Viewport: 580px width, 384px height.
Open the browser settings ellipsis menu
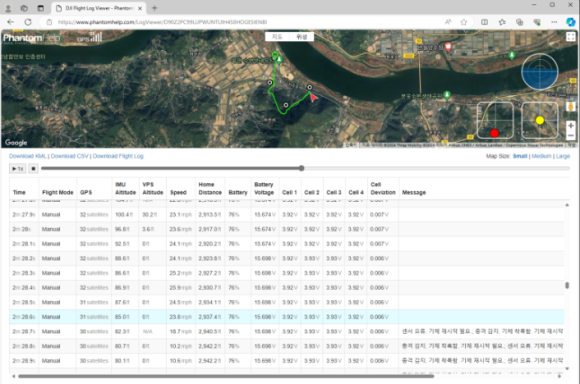coord(554,22)
